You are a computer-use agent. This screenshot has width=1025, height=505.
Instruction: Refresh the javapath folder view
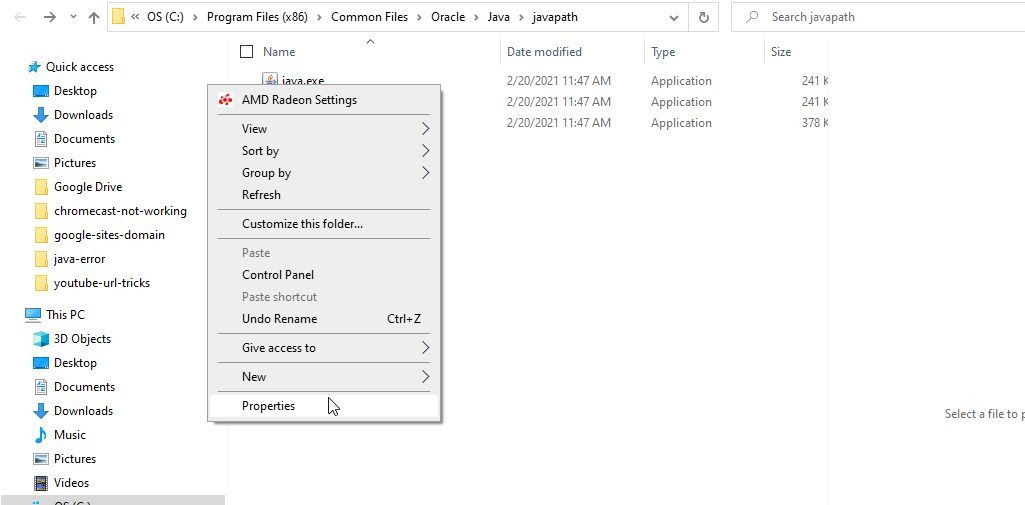pyautogui.click(x=704, y=18)
